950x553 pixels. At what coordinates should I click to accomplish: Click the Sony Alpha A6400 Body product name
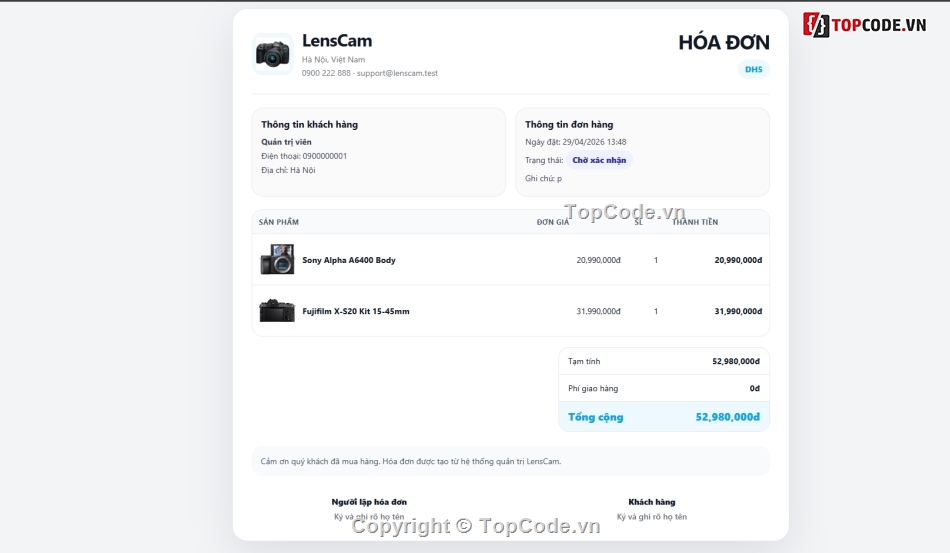[349, 260]
